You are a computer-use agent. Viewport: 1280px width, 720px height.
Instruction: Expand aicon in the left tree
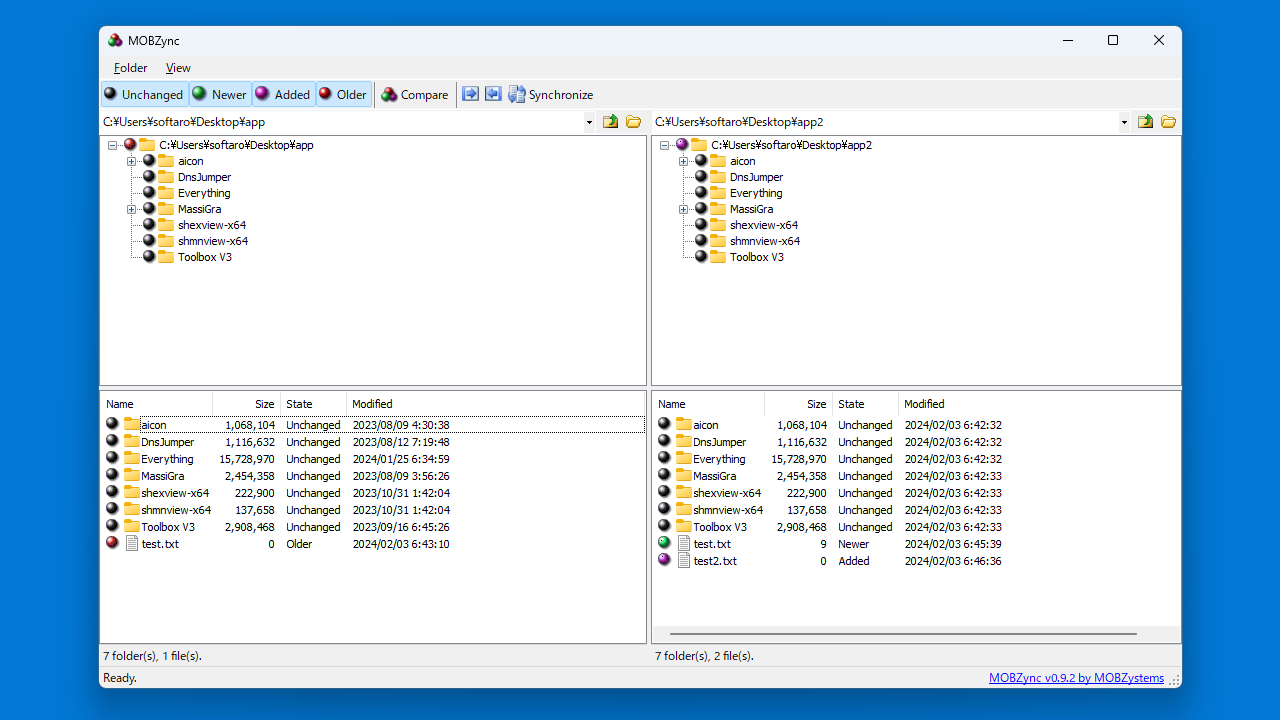tap(131, 161)
